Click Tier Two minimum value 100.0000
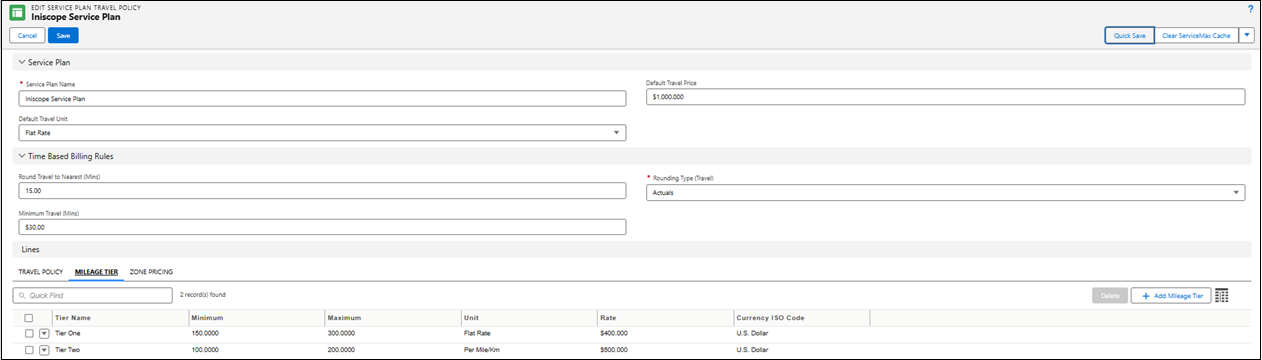Screen dimensions: 1262x360 (x=206, y=349)
